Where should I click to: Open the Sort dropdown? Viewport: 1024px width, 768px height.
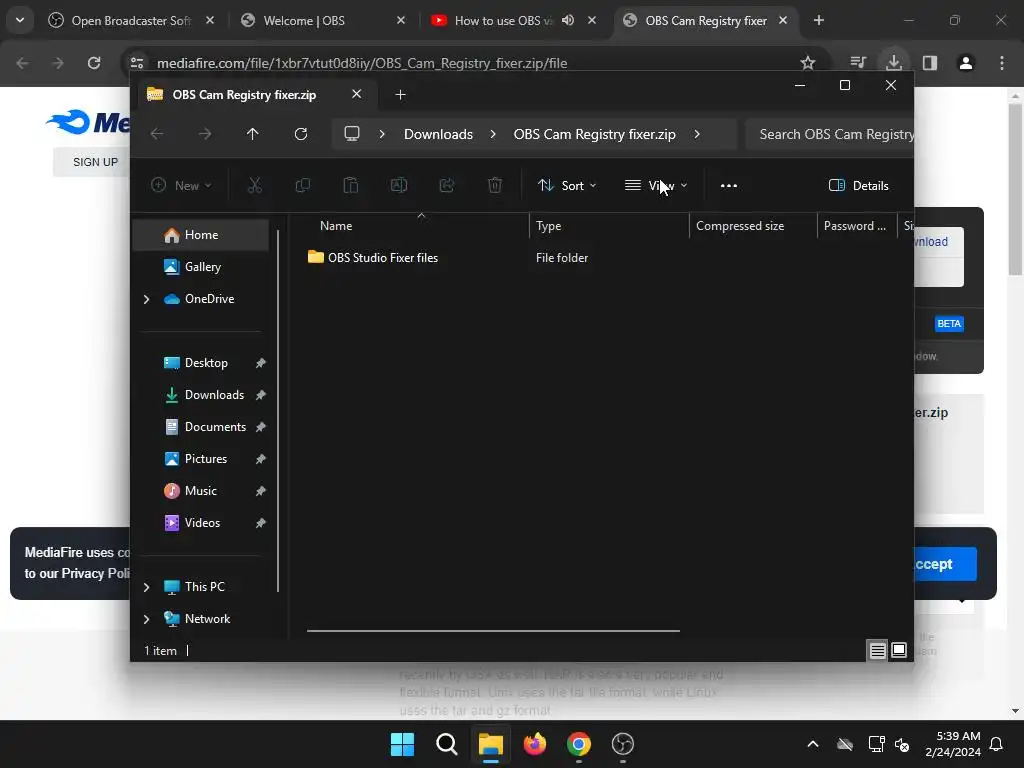pos(567,185)
